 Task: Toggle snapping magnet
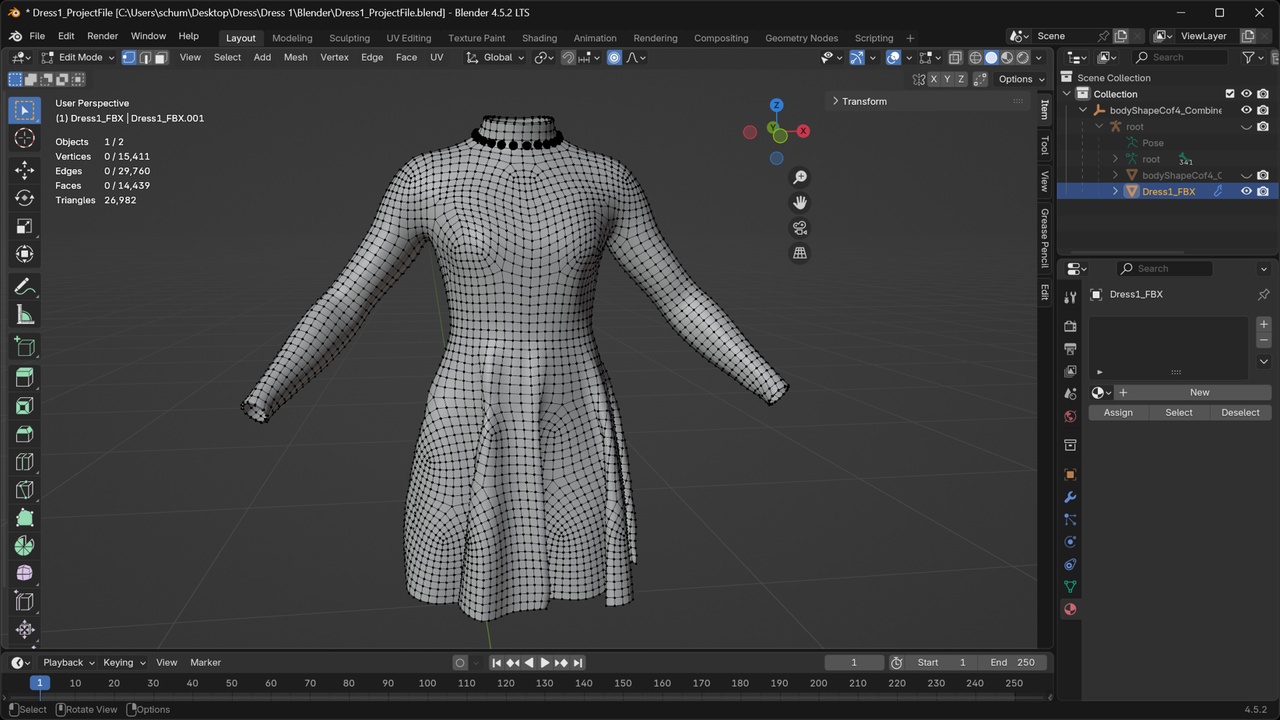click(568, 58)
